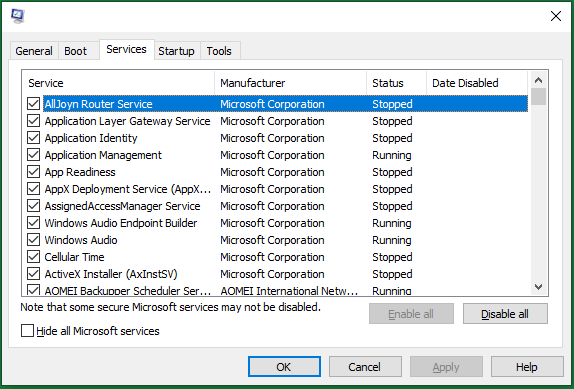
Task: Switch to the General tab
Action: (x=34, y=51)
